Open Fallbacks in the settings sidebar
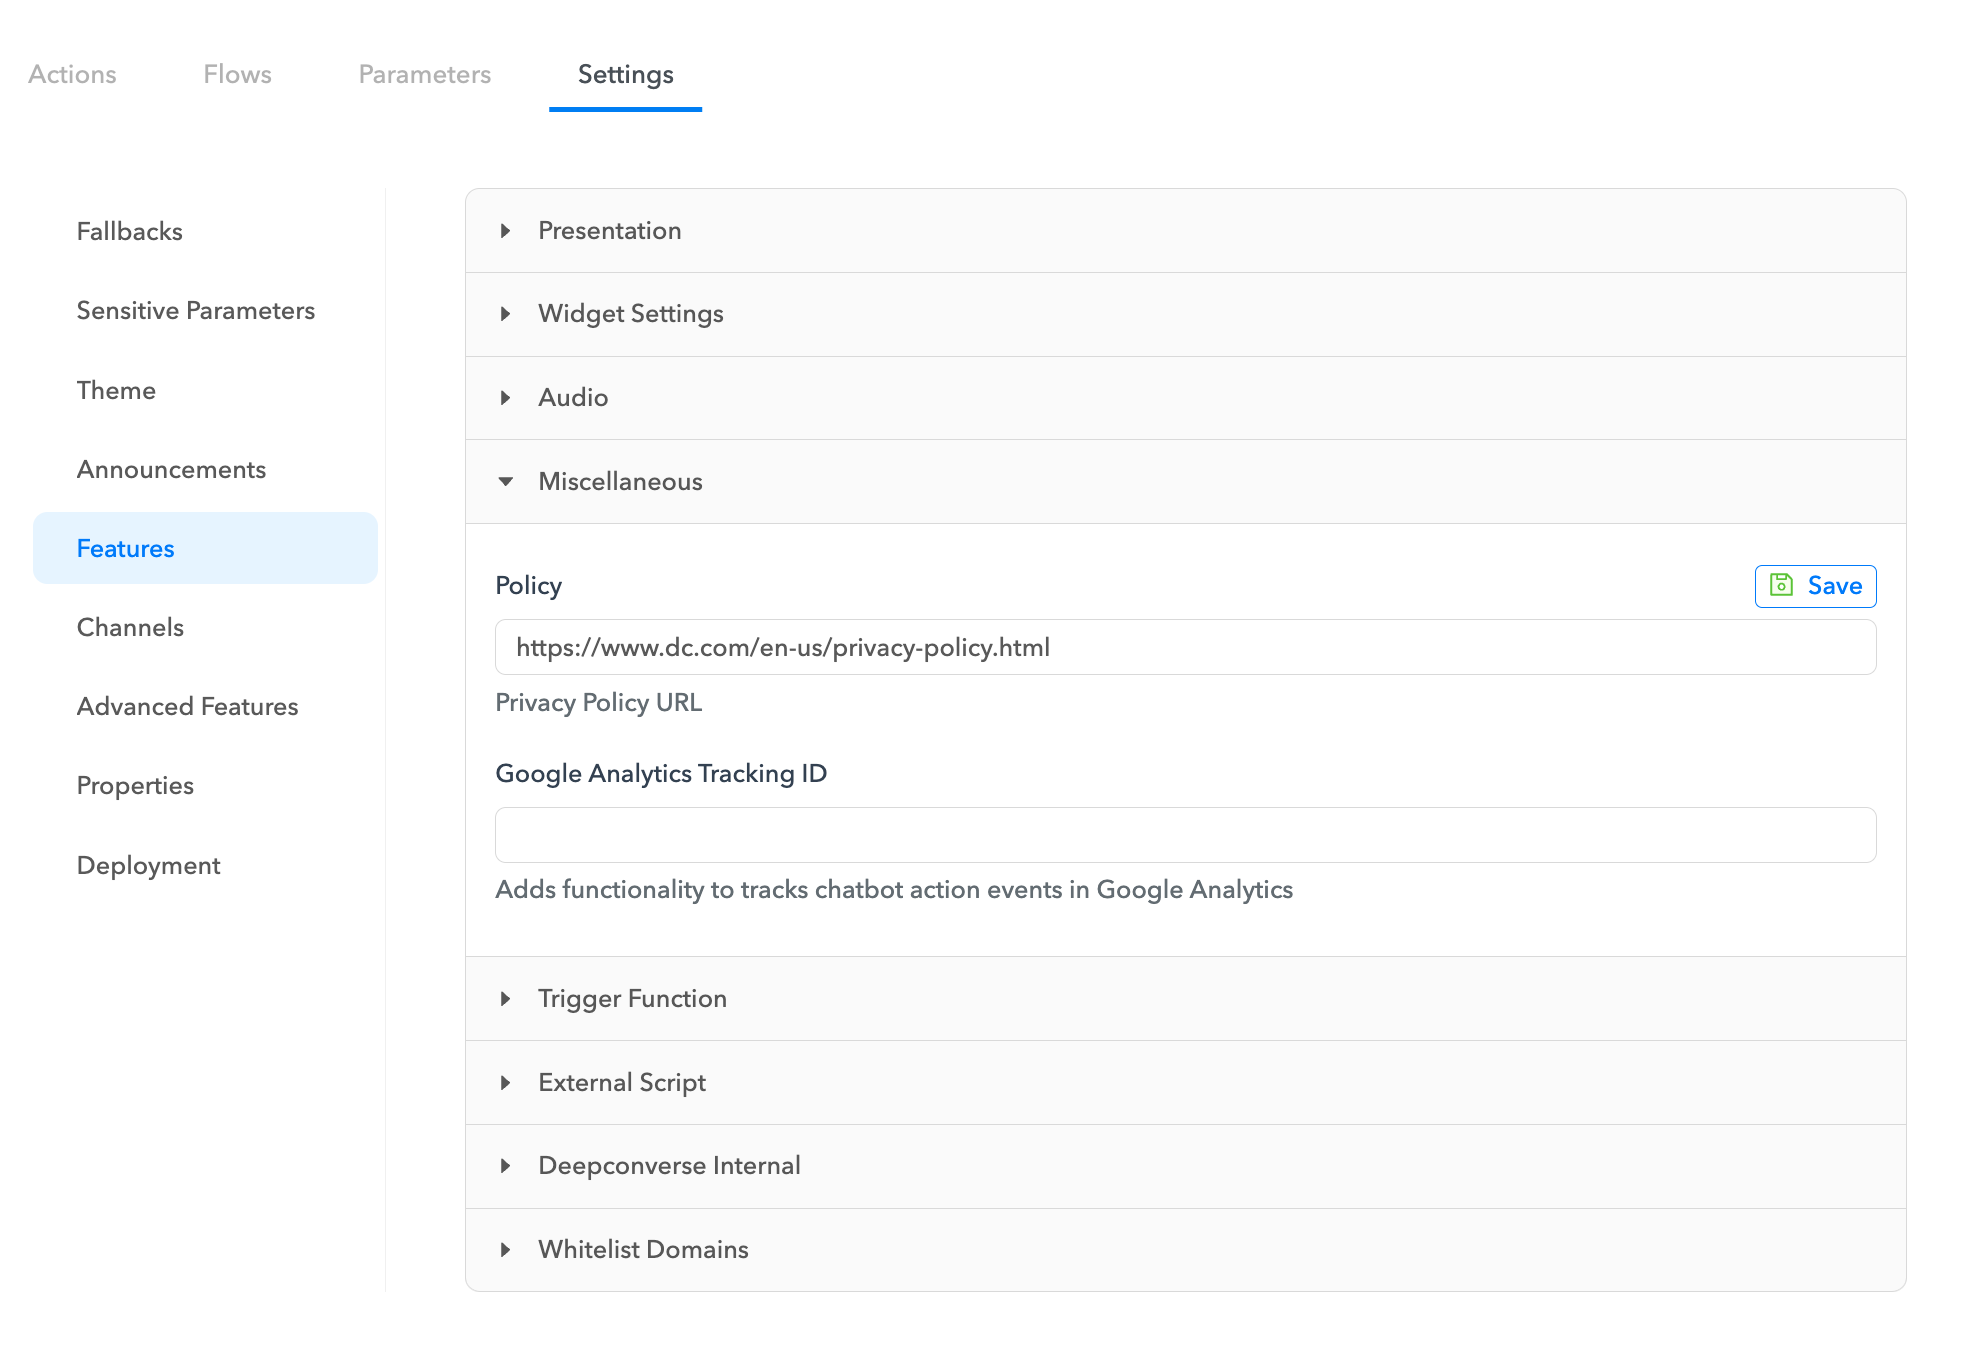 [x=130, y=232]
